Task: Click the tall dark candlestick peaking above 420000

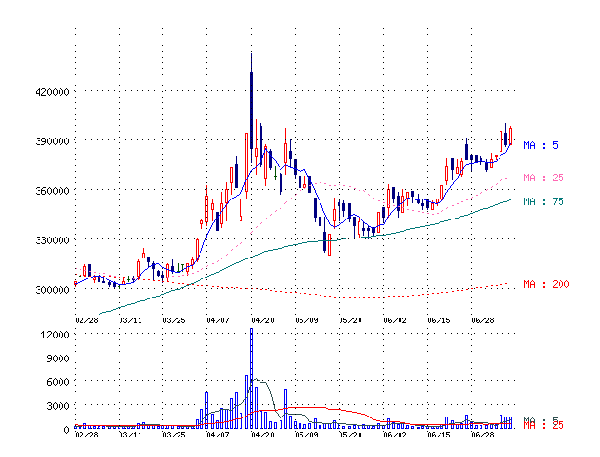Action: coord(251,110)
